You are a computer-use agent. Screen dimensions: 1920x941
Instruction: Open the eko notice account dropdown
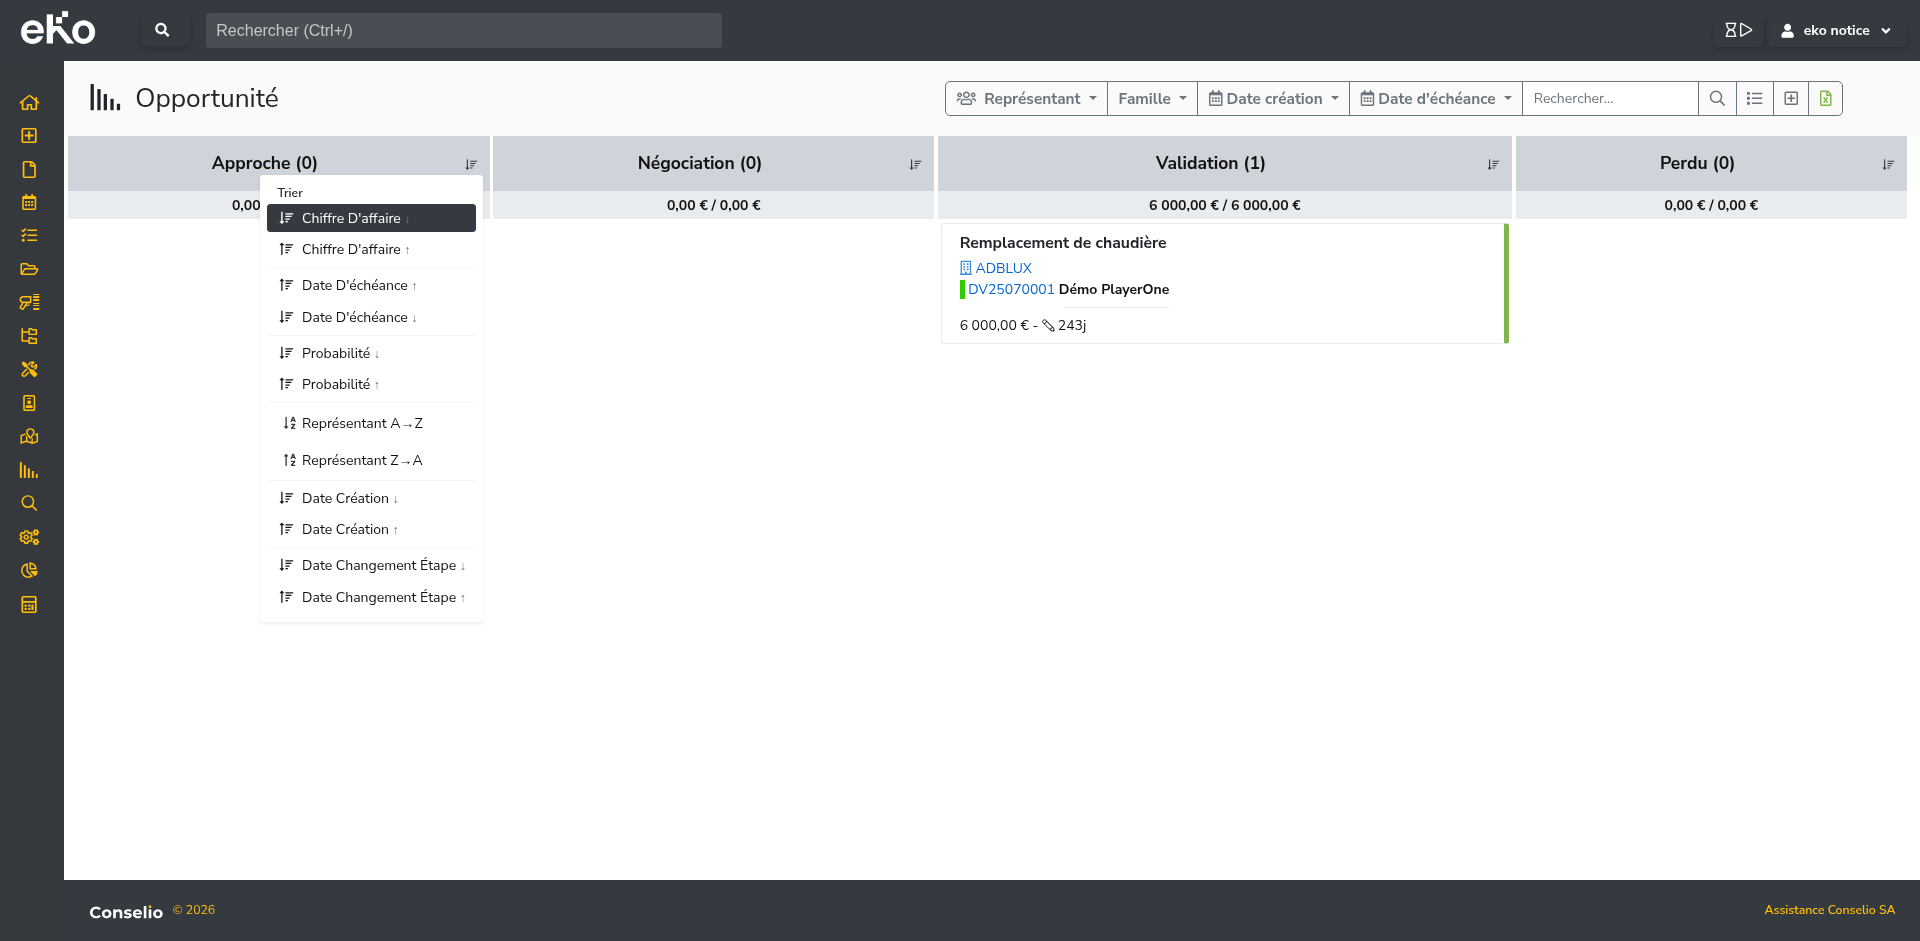(x=1834, y=30)
